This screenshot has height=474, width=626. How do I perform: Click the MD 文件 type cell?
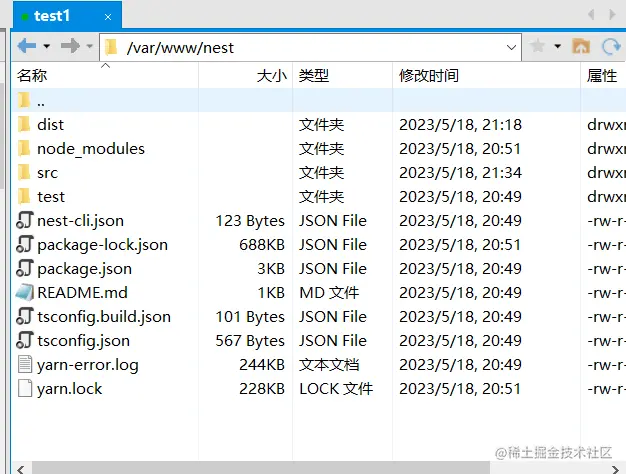329,293
